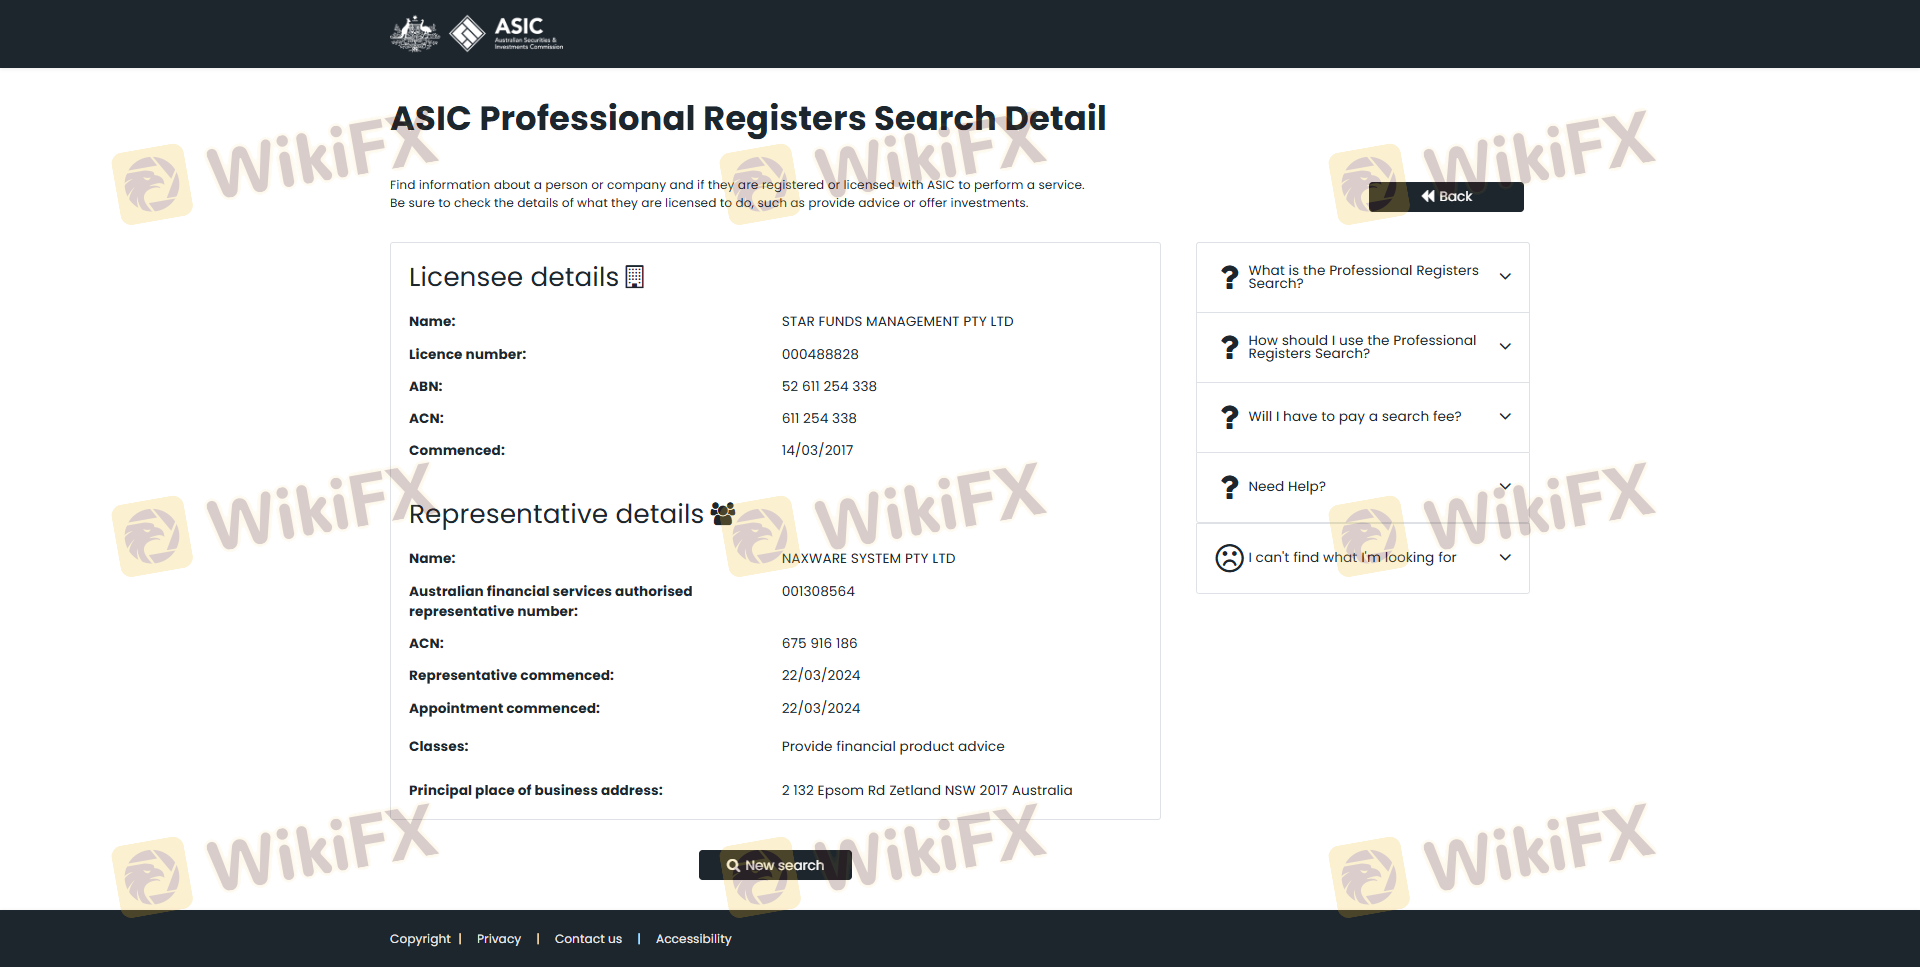Viewport: 1920px width, 967px height.
Task: Click question mark icon beside Need Help
Action: coord(1229,487)
